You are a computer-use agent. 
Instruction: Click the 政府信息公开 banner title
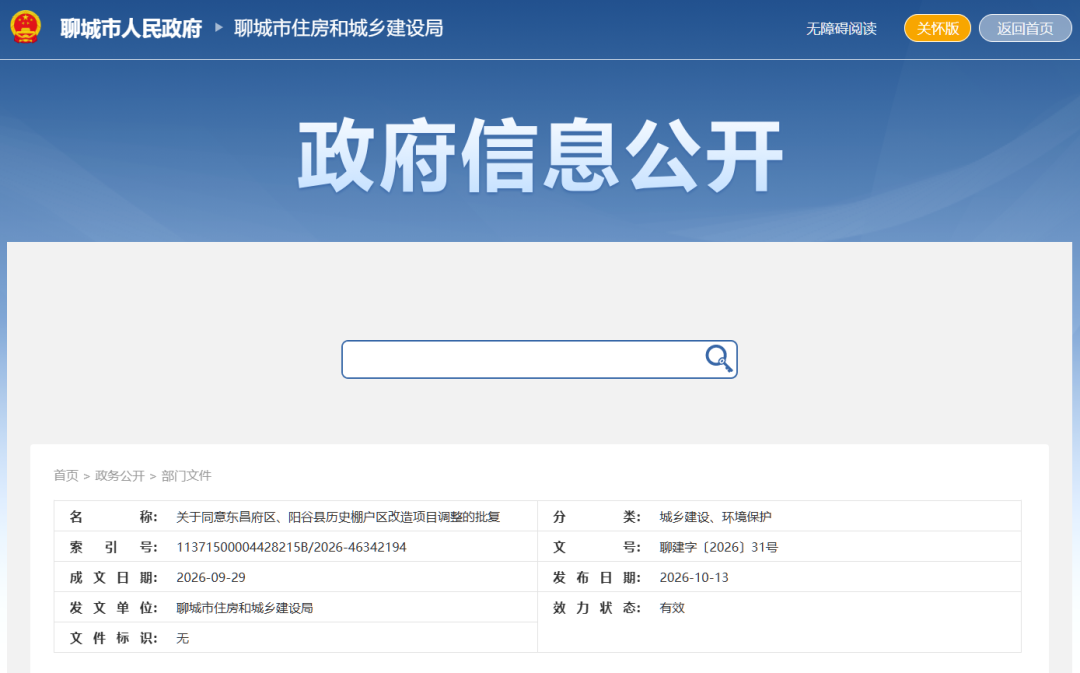540,156
